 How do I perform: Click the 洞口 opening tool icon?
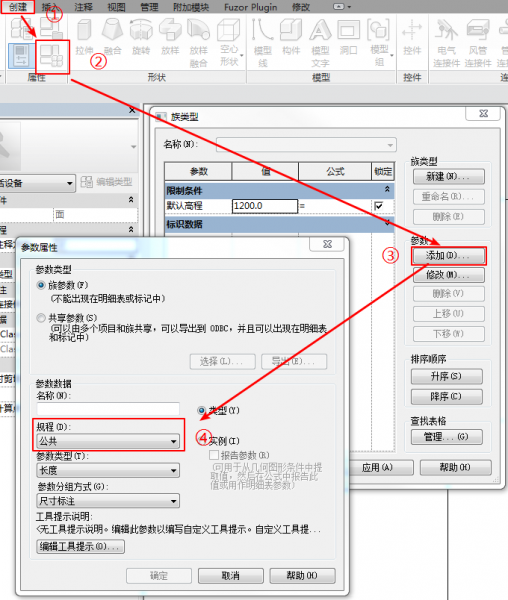tap(348, 38)
